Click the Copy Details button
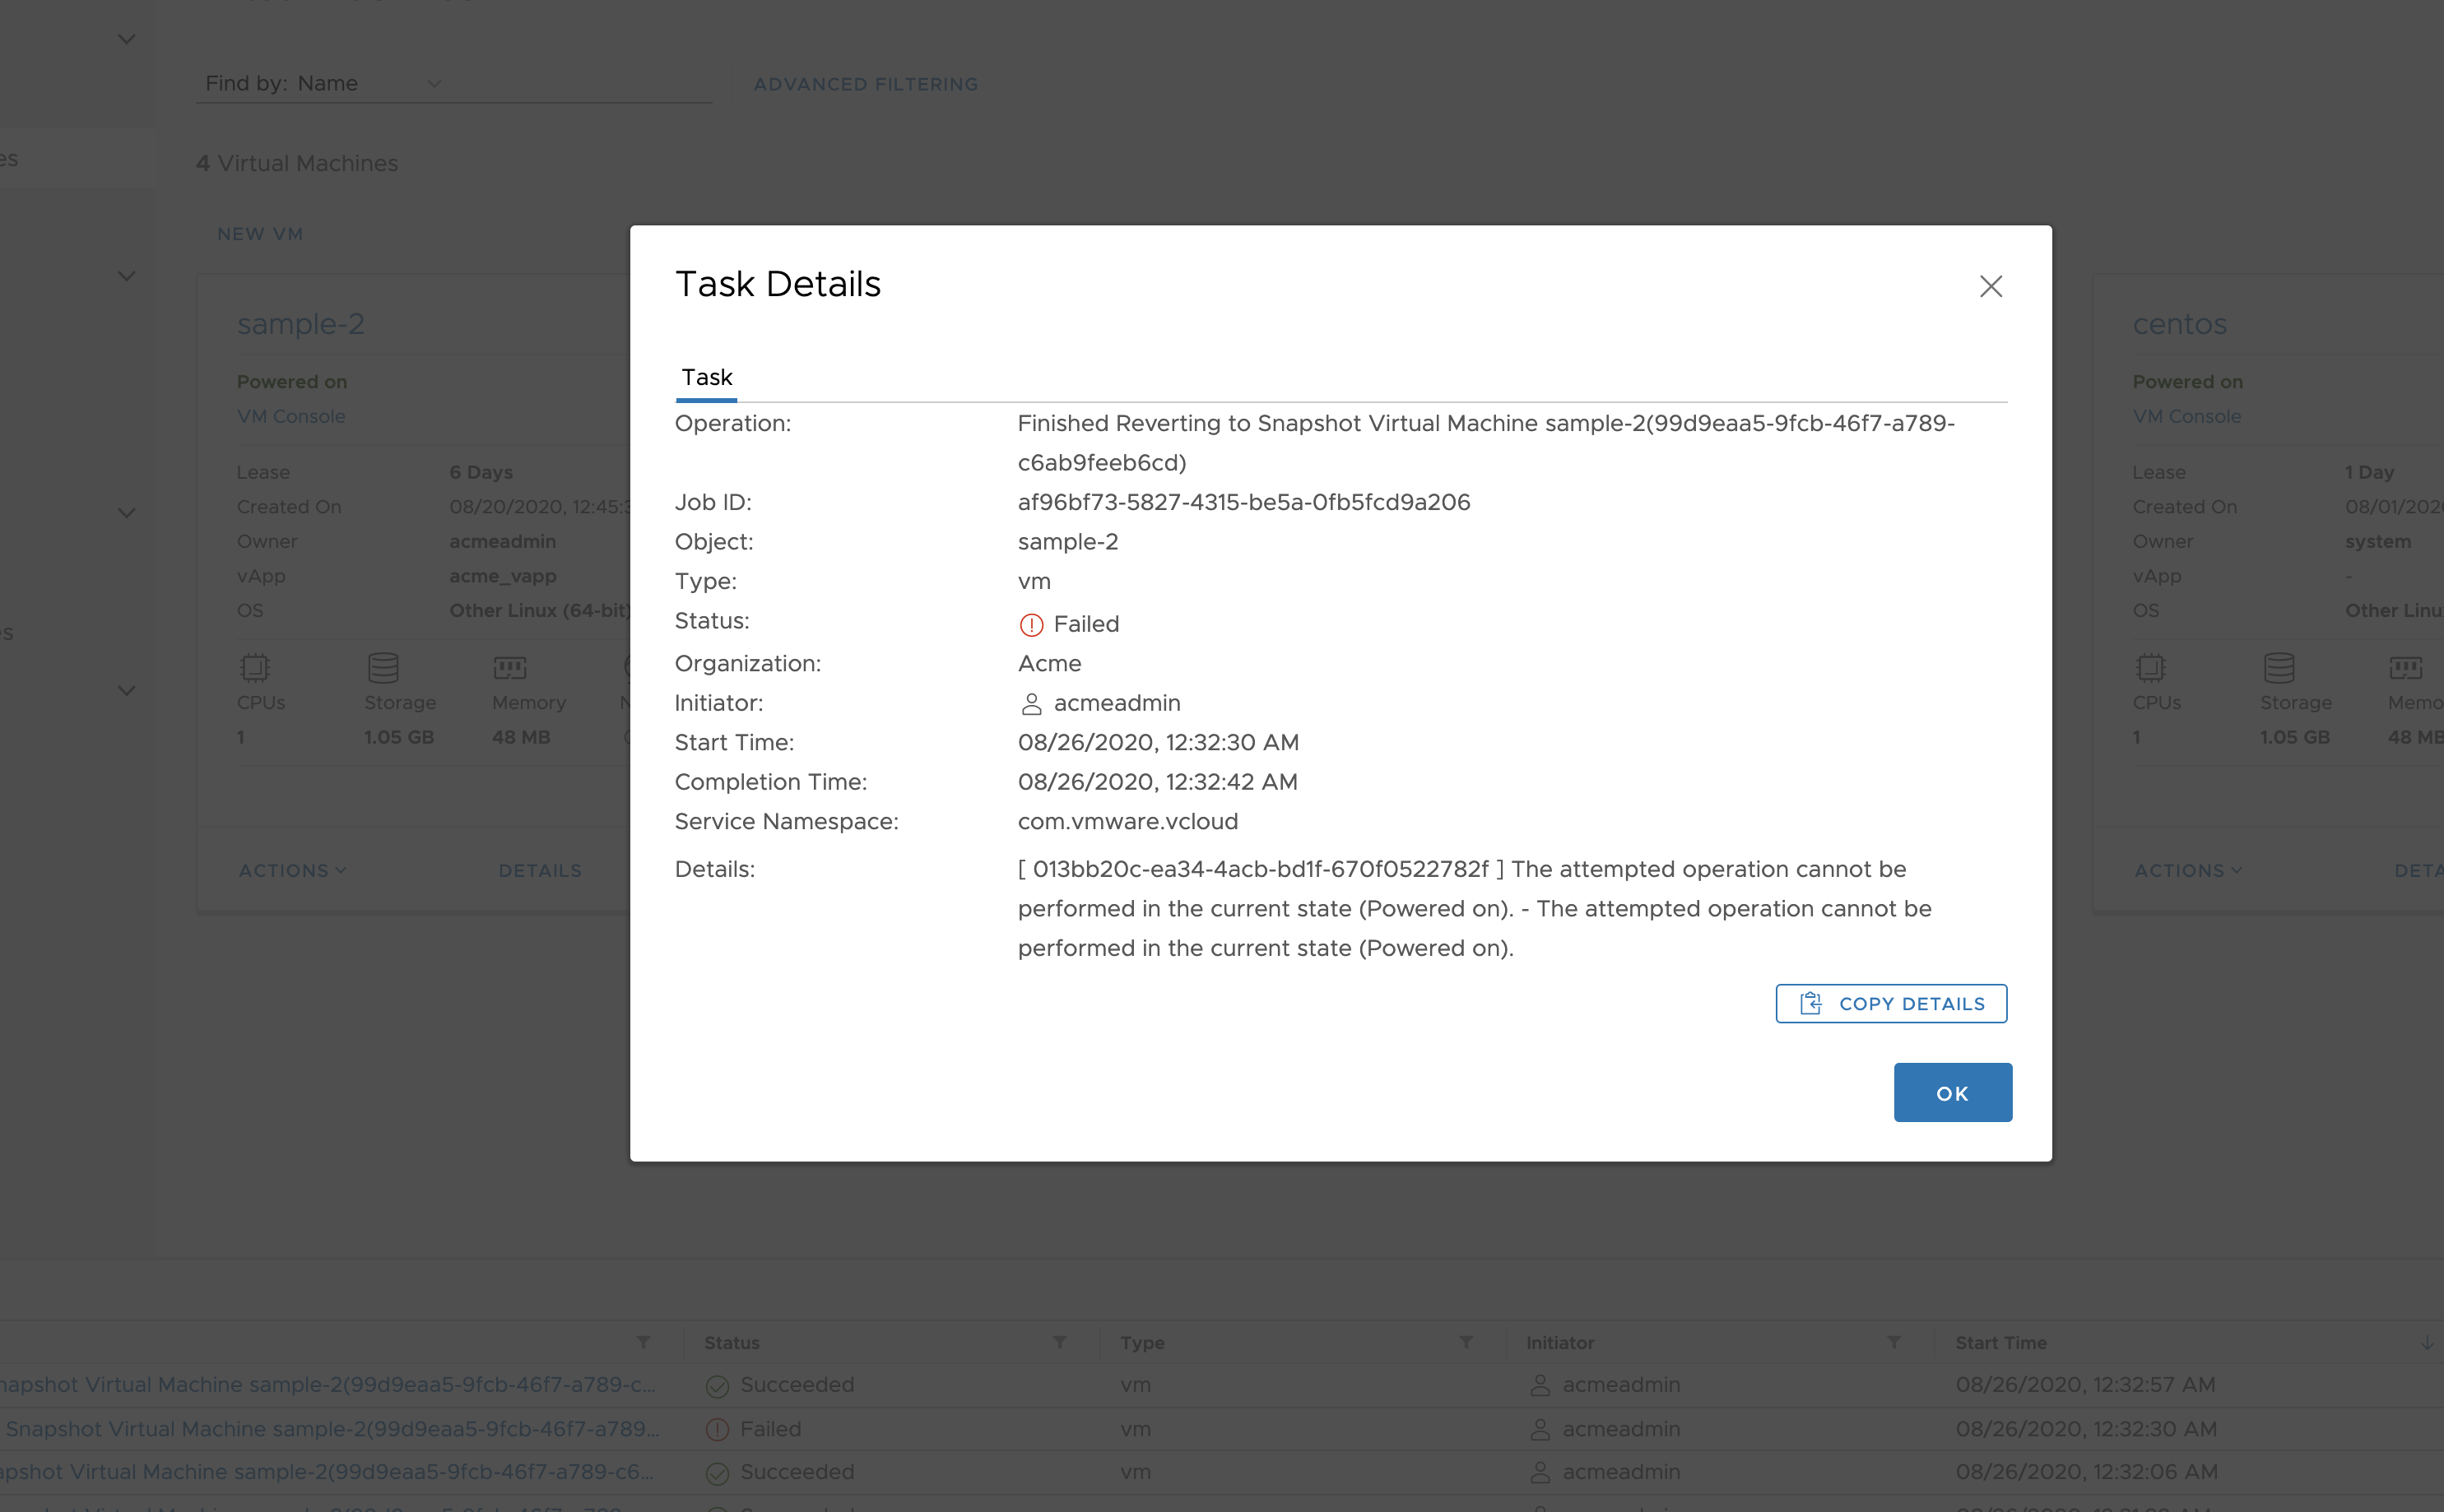 (x=1890, y=1003)
